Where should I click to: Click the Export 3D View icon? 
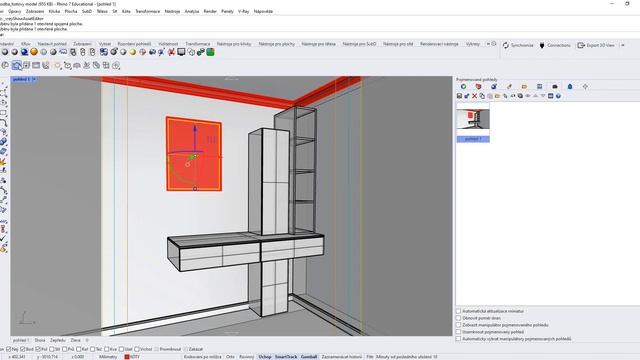click(581, 45)
